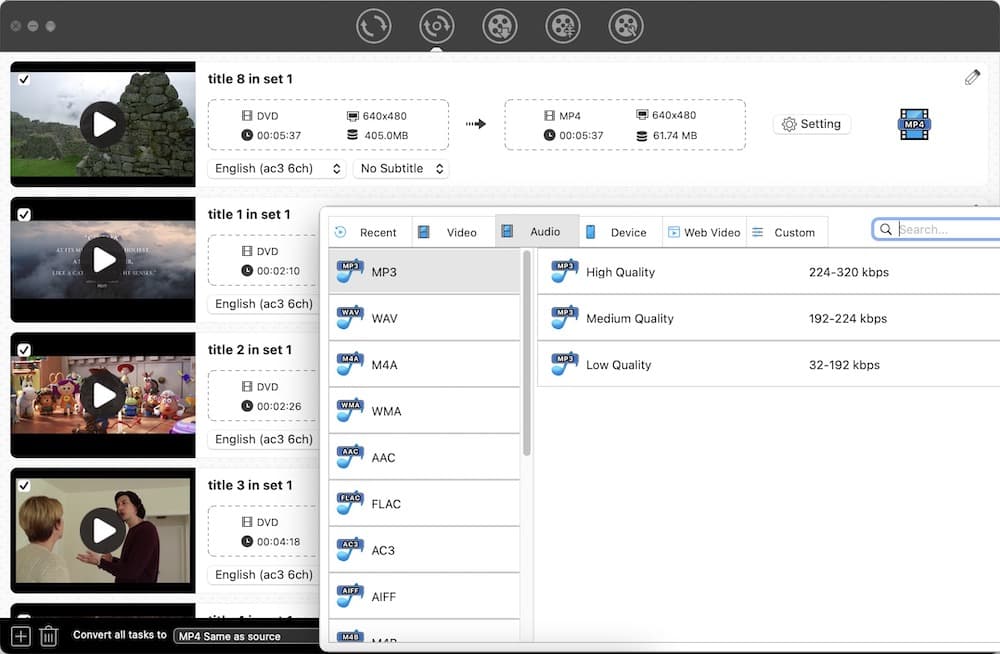Uncheck the title 8 in set 1 checkbox
This screenshot has width=1000, height=654.
coord(24,79)
